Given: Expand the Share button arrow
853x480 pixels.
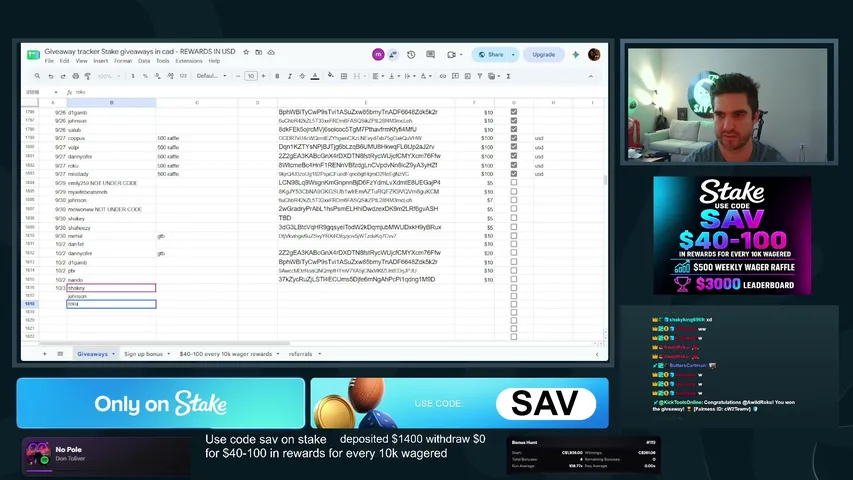Looking at the screenshot, I should point(513,54).
